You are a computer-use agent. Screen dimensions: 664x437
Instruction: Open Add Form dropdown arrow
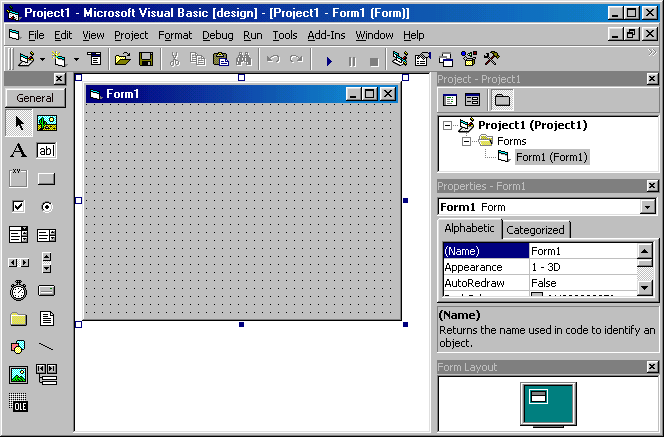(x=76, y=59)
